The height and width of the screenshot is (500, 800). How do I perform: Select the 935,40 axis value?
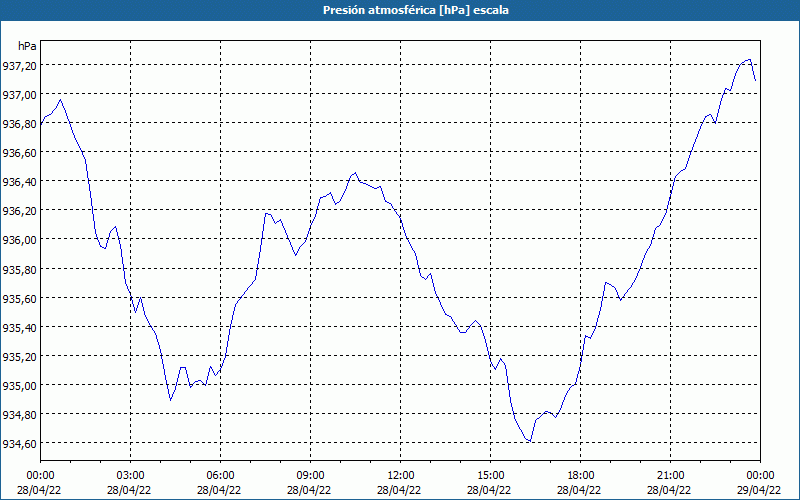click(x=19, y=327)
